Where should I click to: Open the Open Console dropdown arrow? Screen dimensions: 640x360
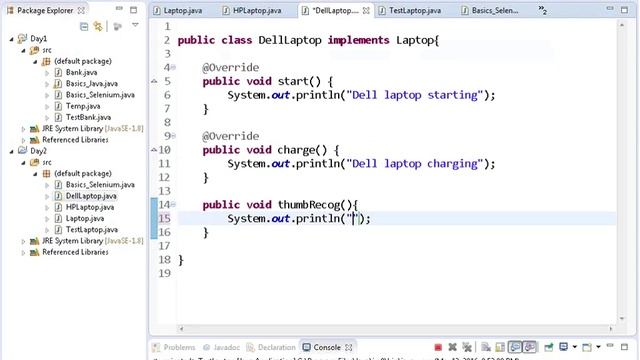(x=598, y=347)
